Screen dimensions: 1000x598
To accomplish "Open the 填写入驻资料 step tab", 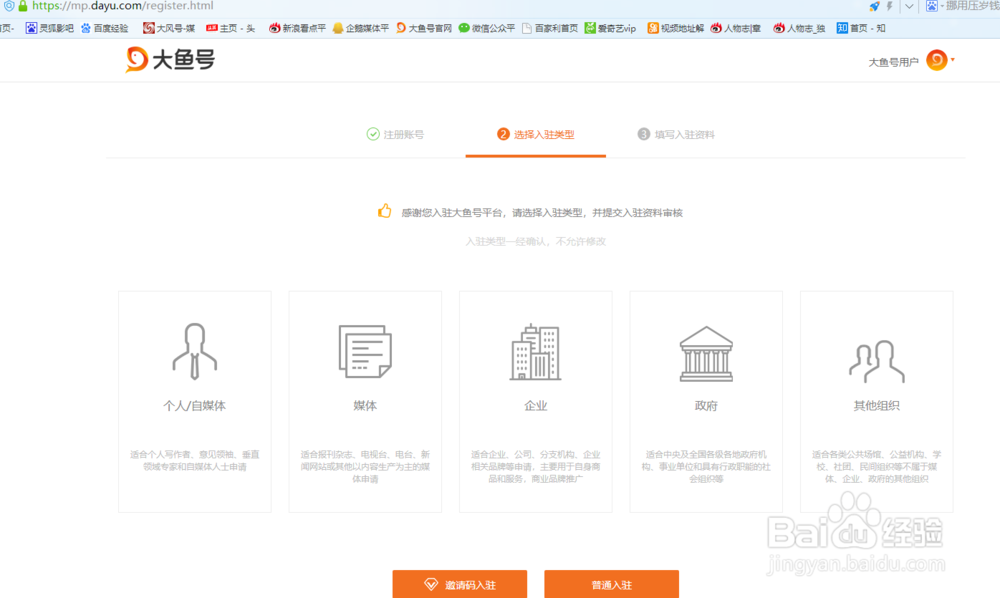I will 676,135.
